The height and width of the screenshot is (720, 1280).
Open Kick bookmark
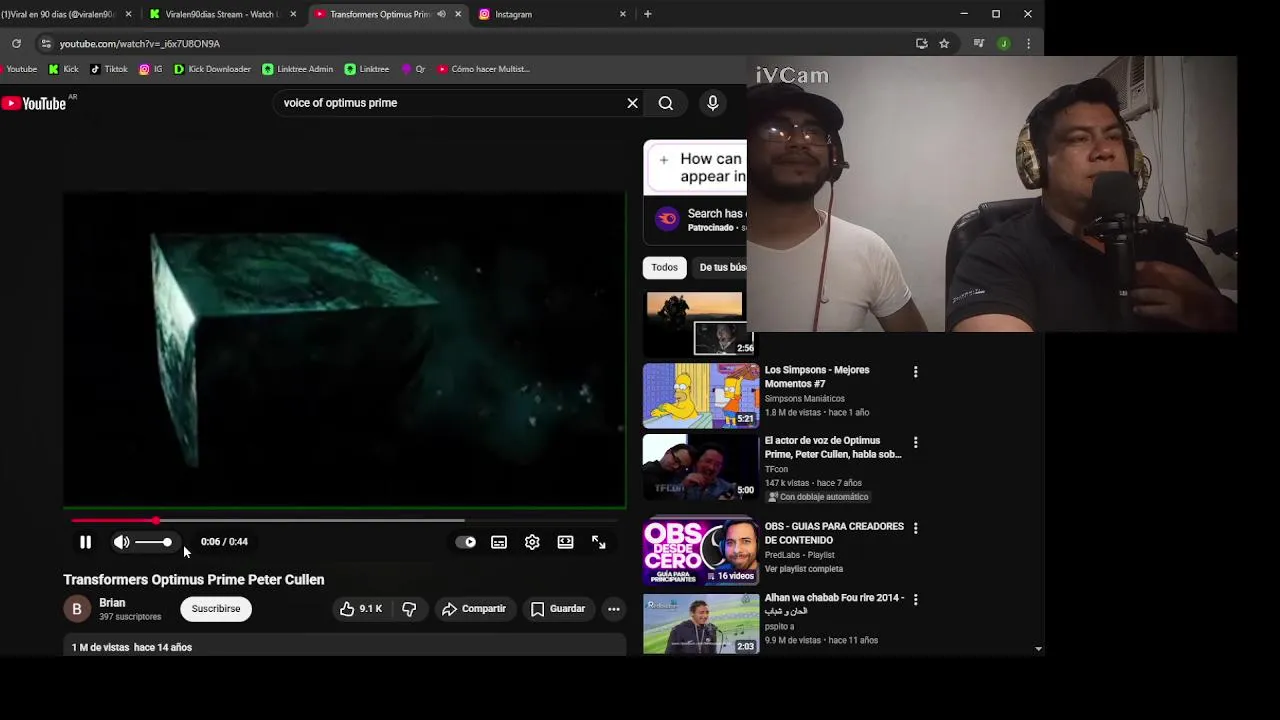(63, 69)
